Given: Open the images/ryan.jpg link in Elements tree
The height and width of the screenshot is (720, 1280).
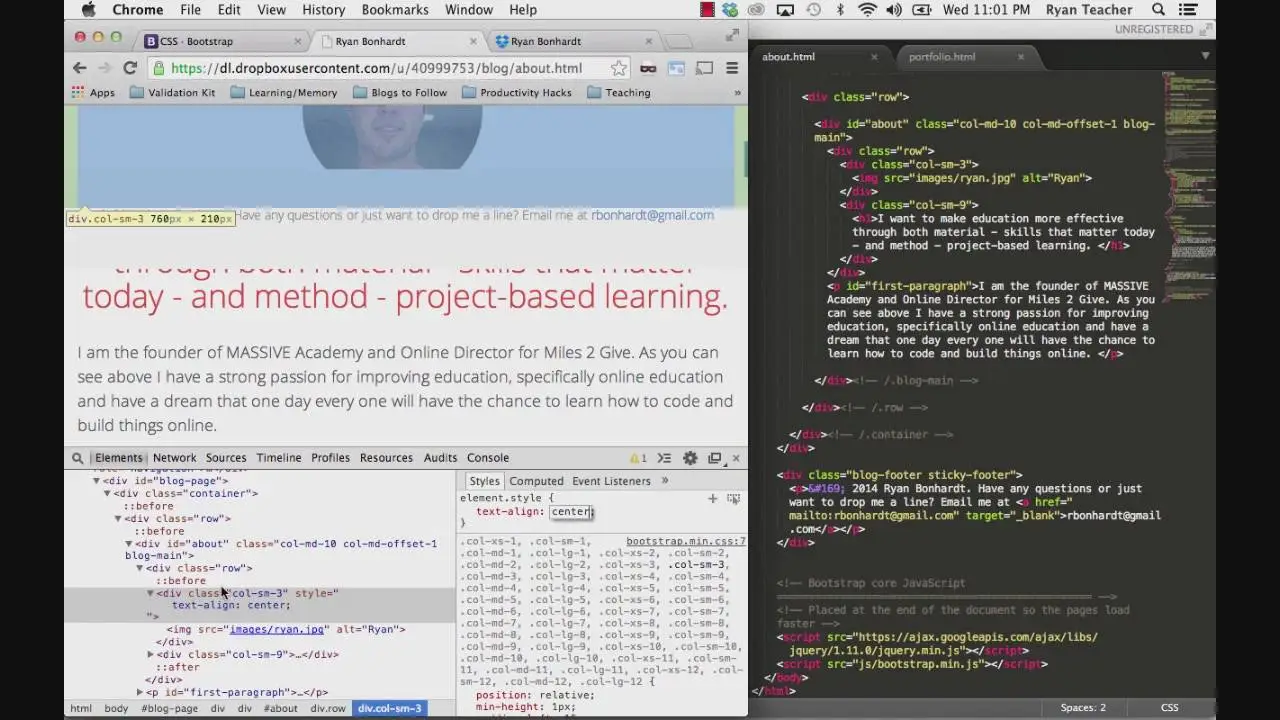Looking at the screenshot, I should pyautogui.click(x=277, y=630).
